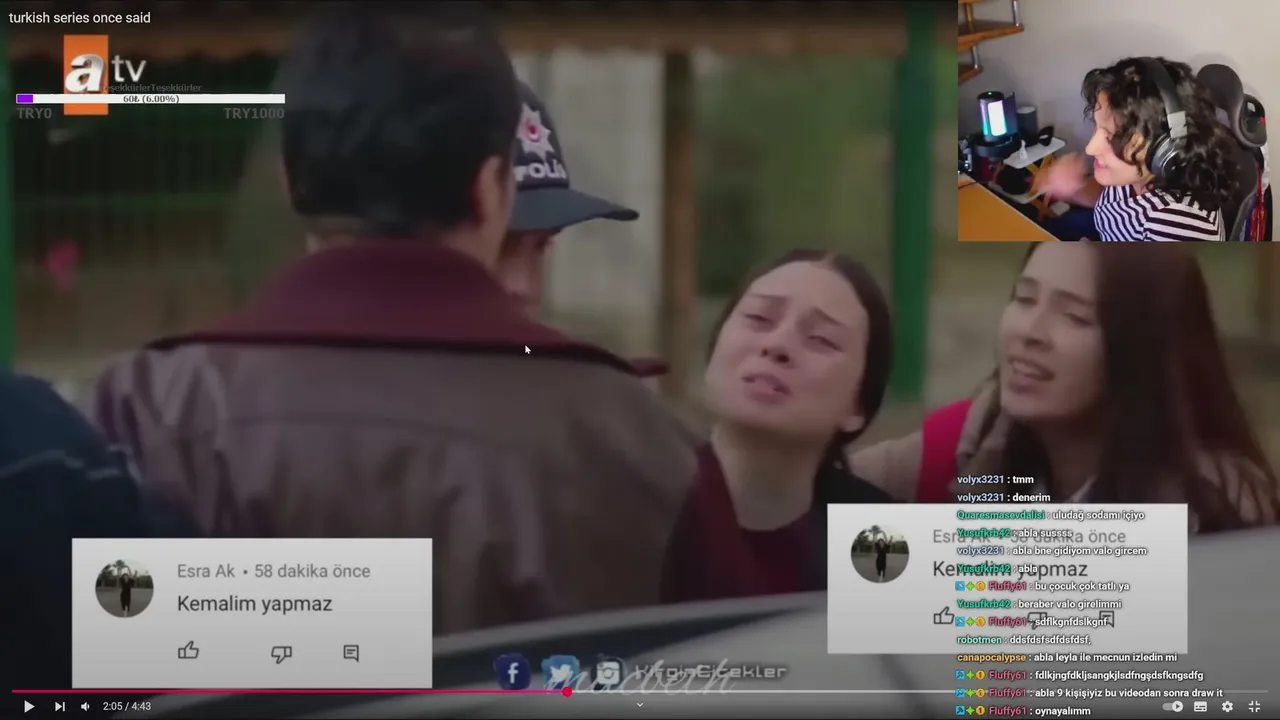1280x720 pixels.
Task: Click Esra Ak's avatar in the left comment card
Action: point(124,588)
